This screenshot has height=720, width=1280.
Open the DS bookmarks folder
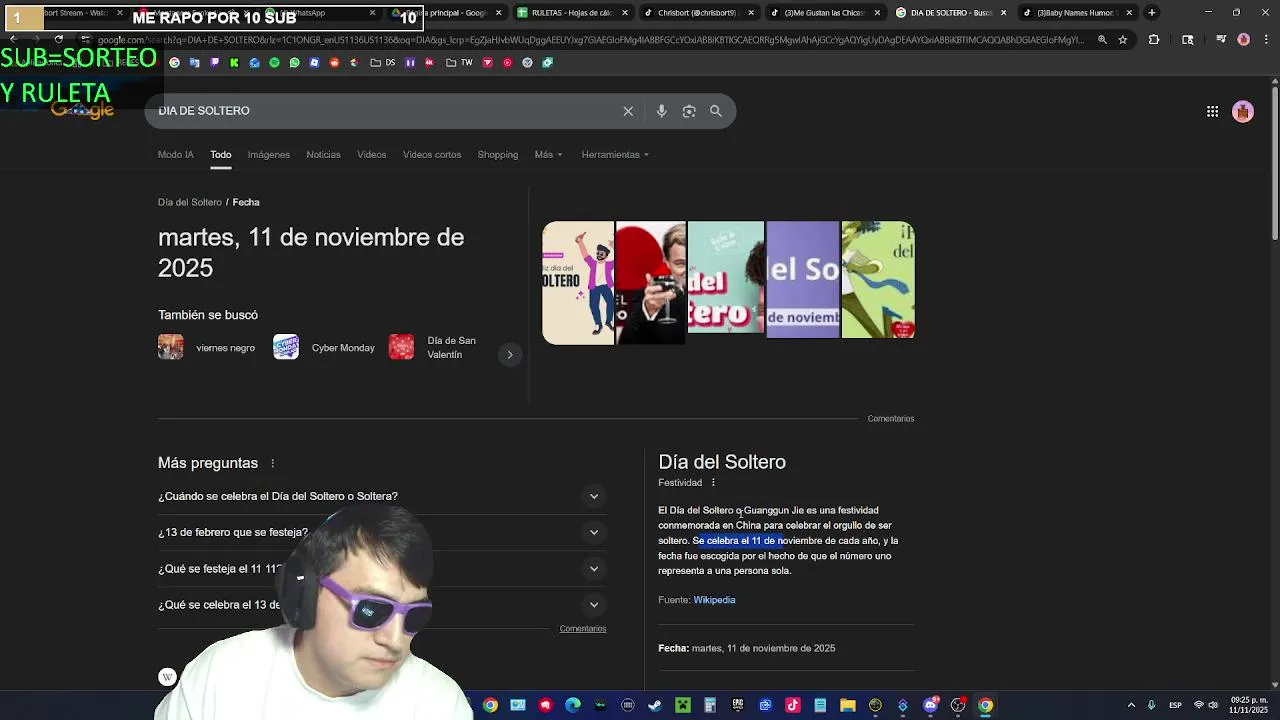pos(382,63)
